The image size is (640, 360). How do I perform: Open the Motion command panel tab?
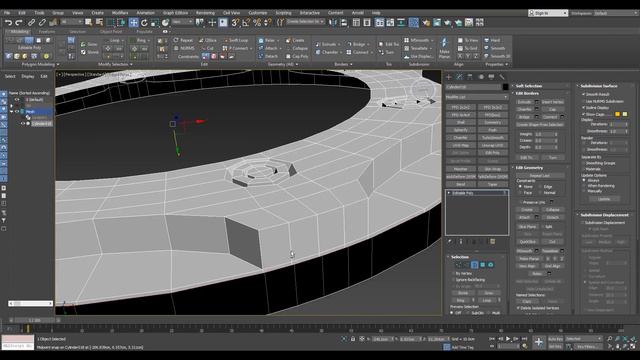481,77
